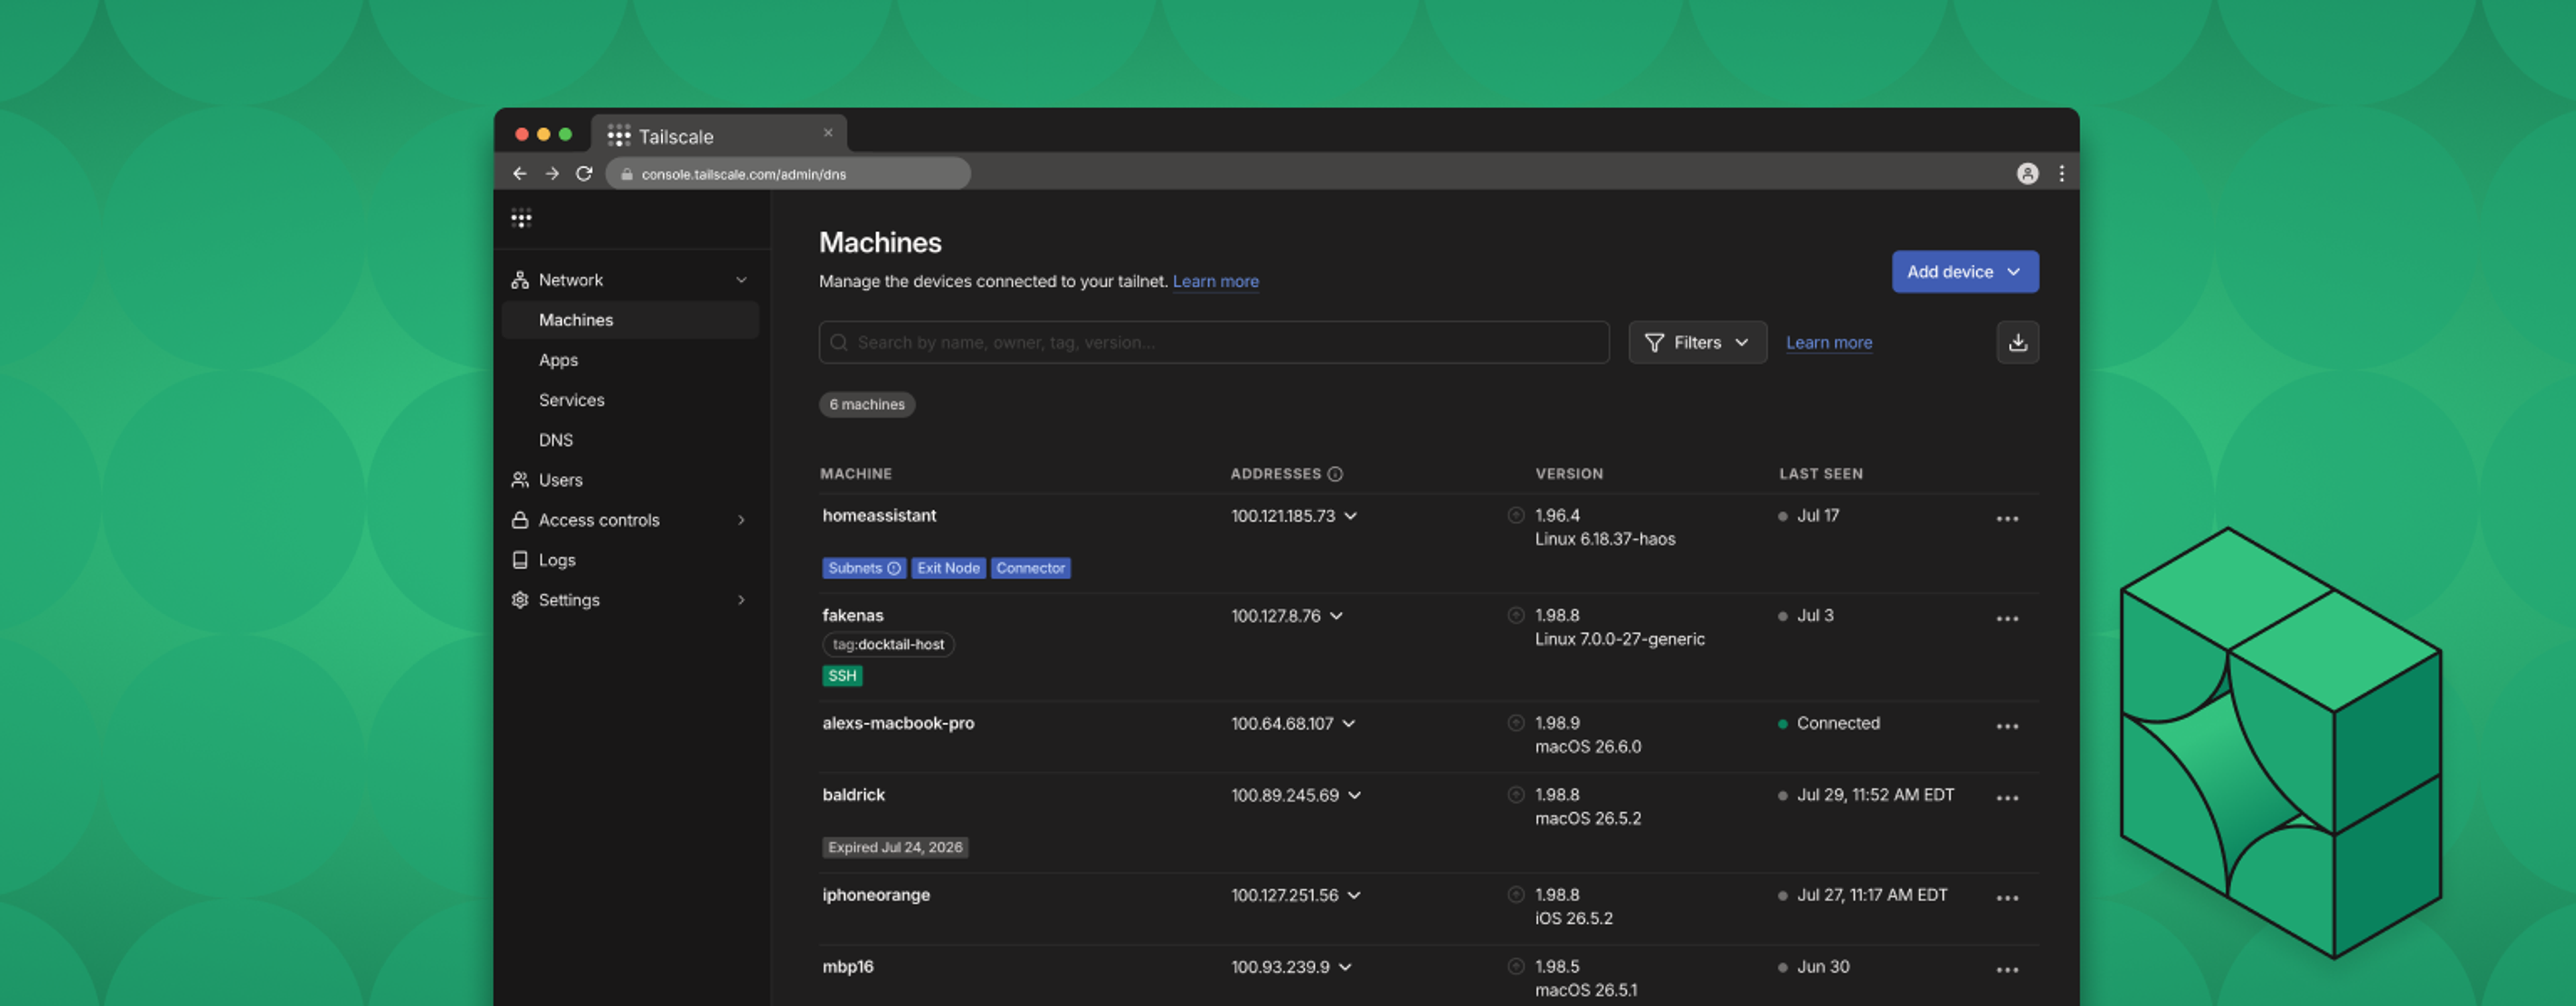Image resolution: width=2576 pixels, height=1006 pixels.
Task: Click the update icon beside baldrick version
Action: 1515,794
